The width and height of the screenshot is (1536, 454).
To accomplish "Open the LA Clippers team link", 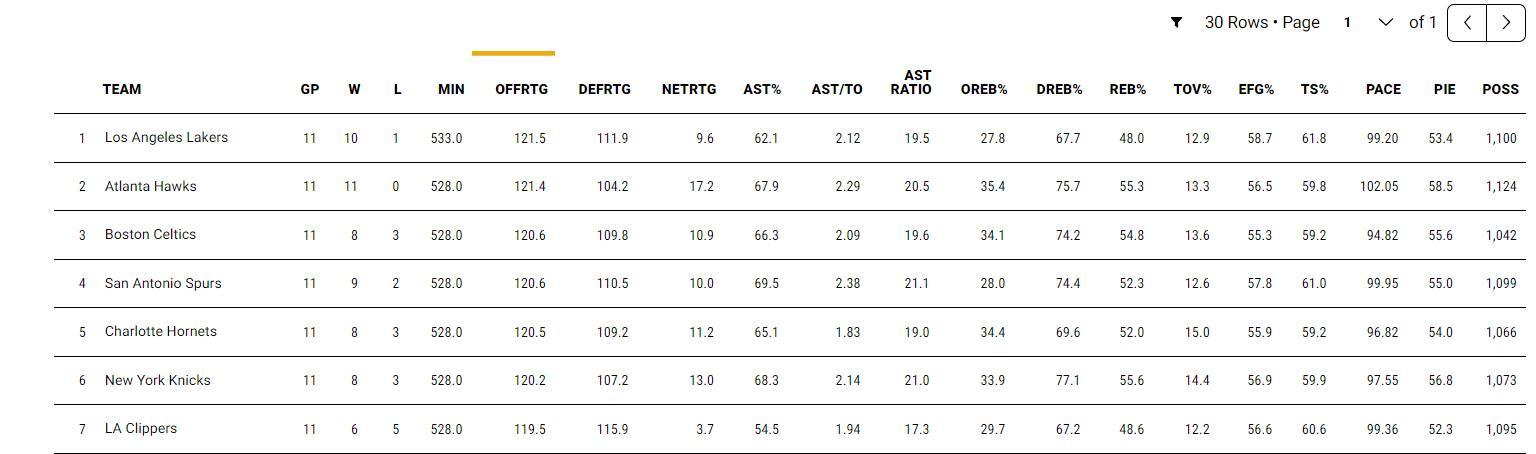I will [141, 428].
